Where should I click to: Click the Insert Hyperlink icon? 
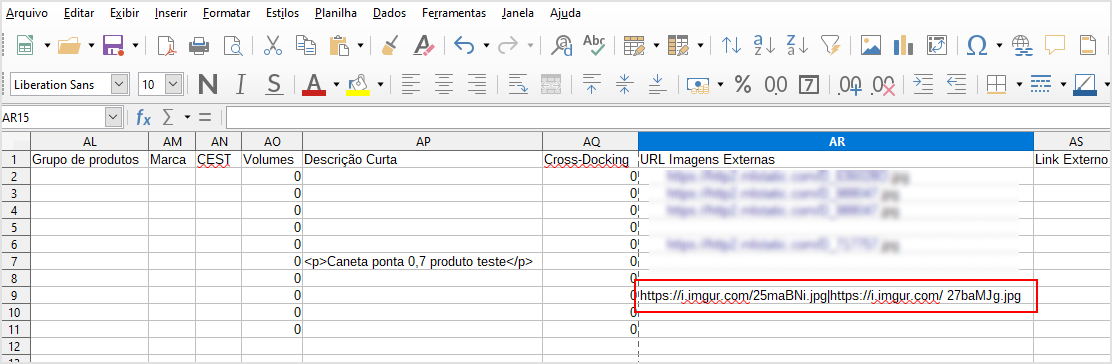click(x=1022, y=47)
